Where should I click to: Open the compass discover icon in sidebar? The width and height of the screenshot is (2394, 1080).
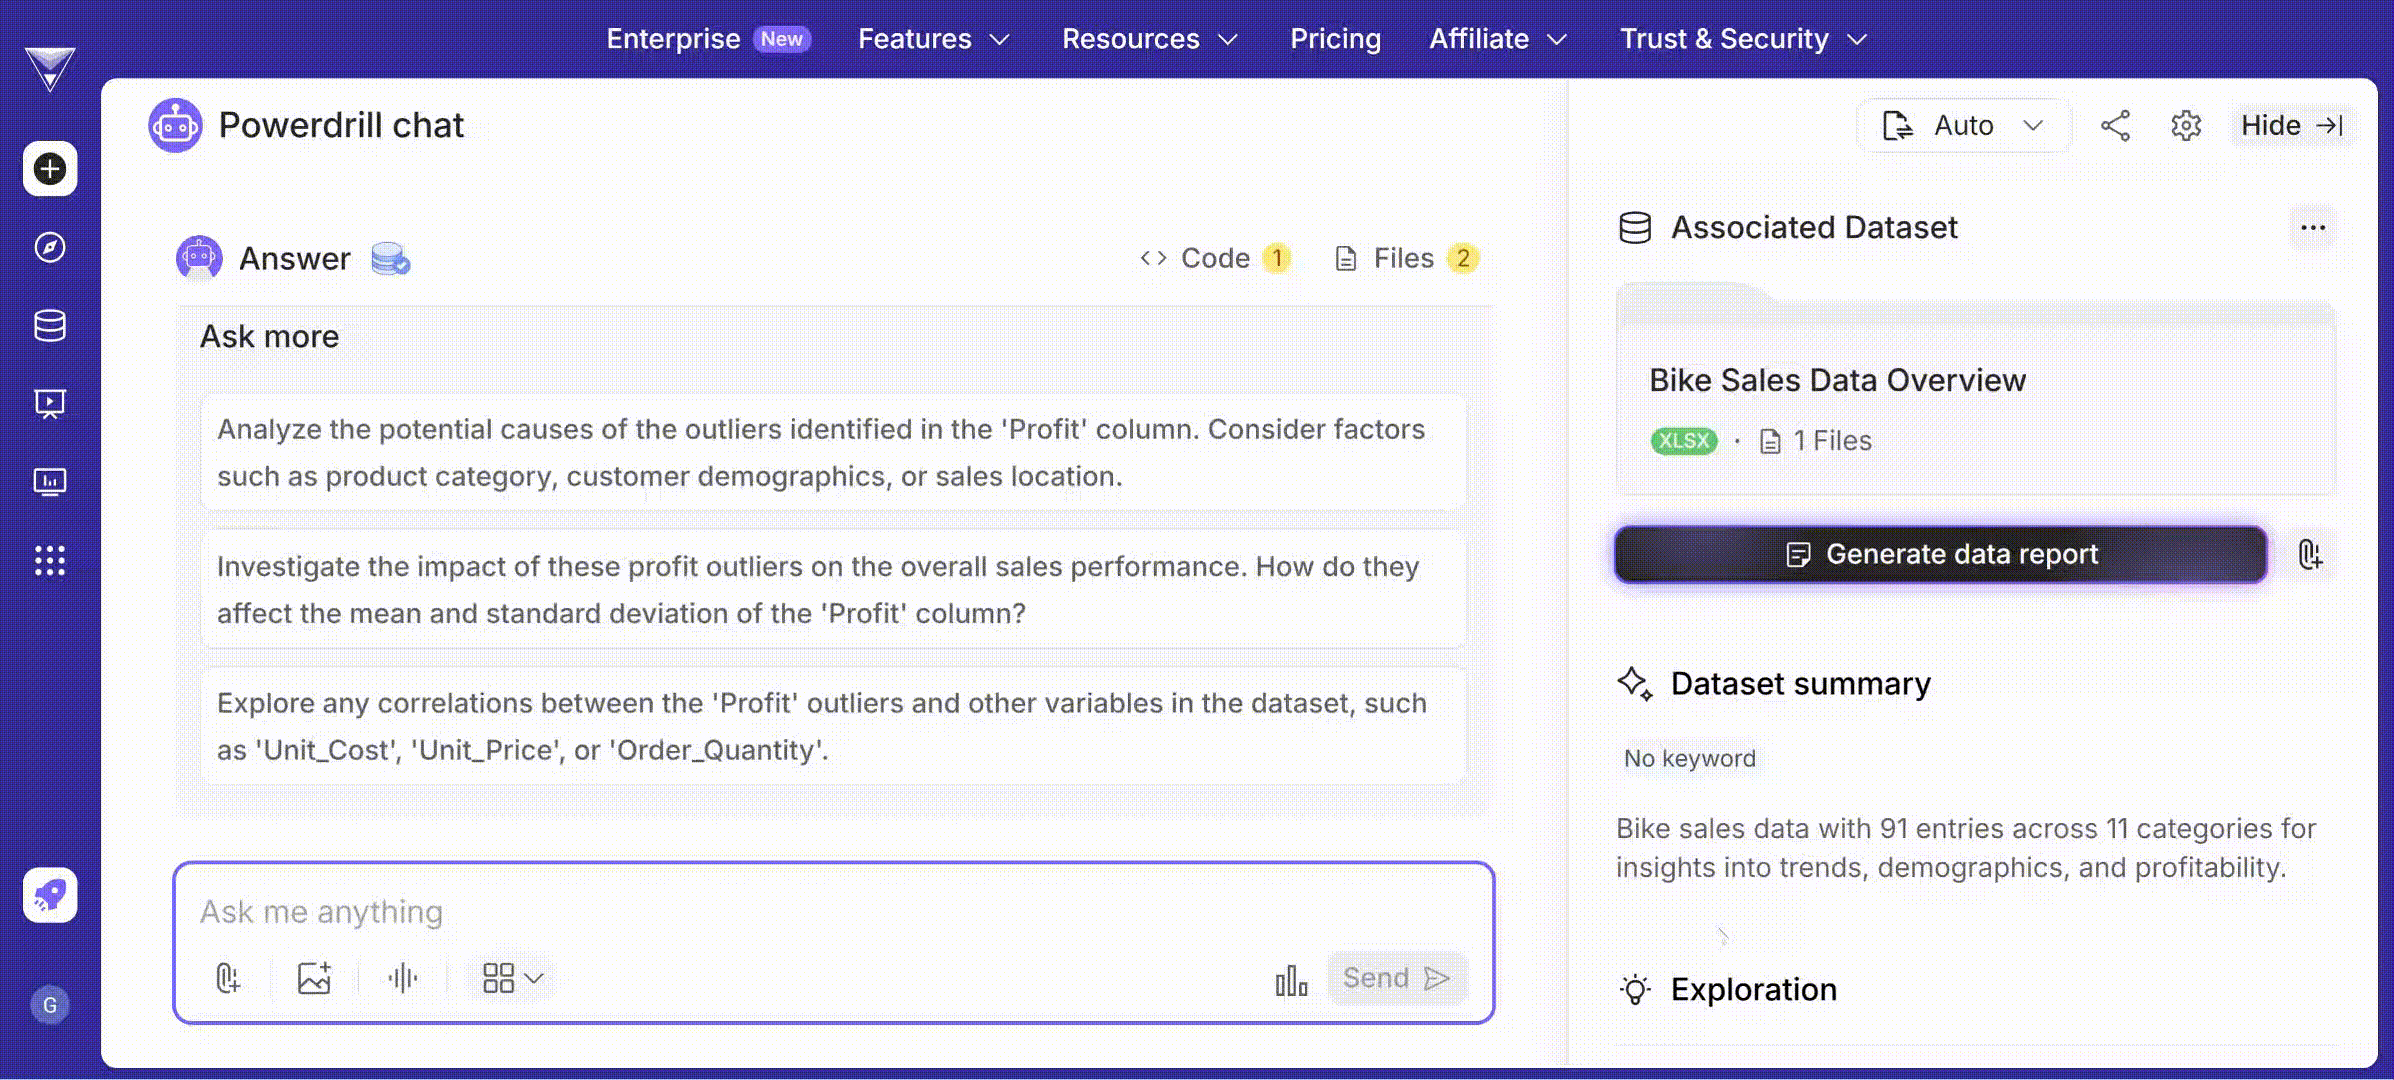pos(50,247)
